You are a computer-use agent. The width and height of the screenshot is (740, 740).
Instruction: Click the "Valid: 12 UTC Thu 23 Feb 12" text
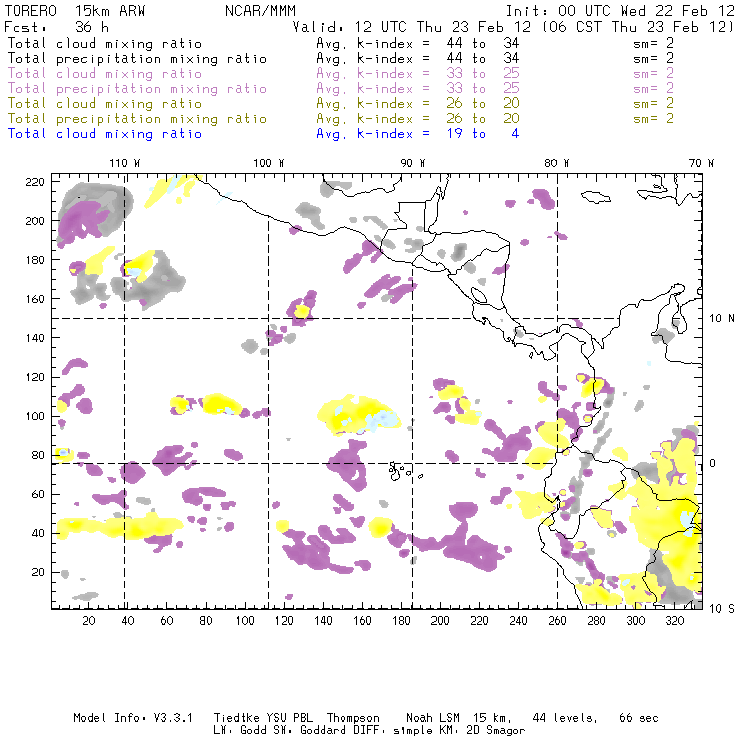coord(412,27)
